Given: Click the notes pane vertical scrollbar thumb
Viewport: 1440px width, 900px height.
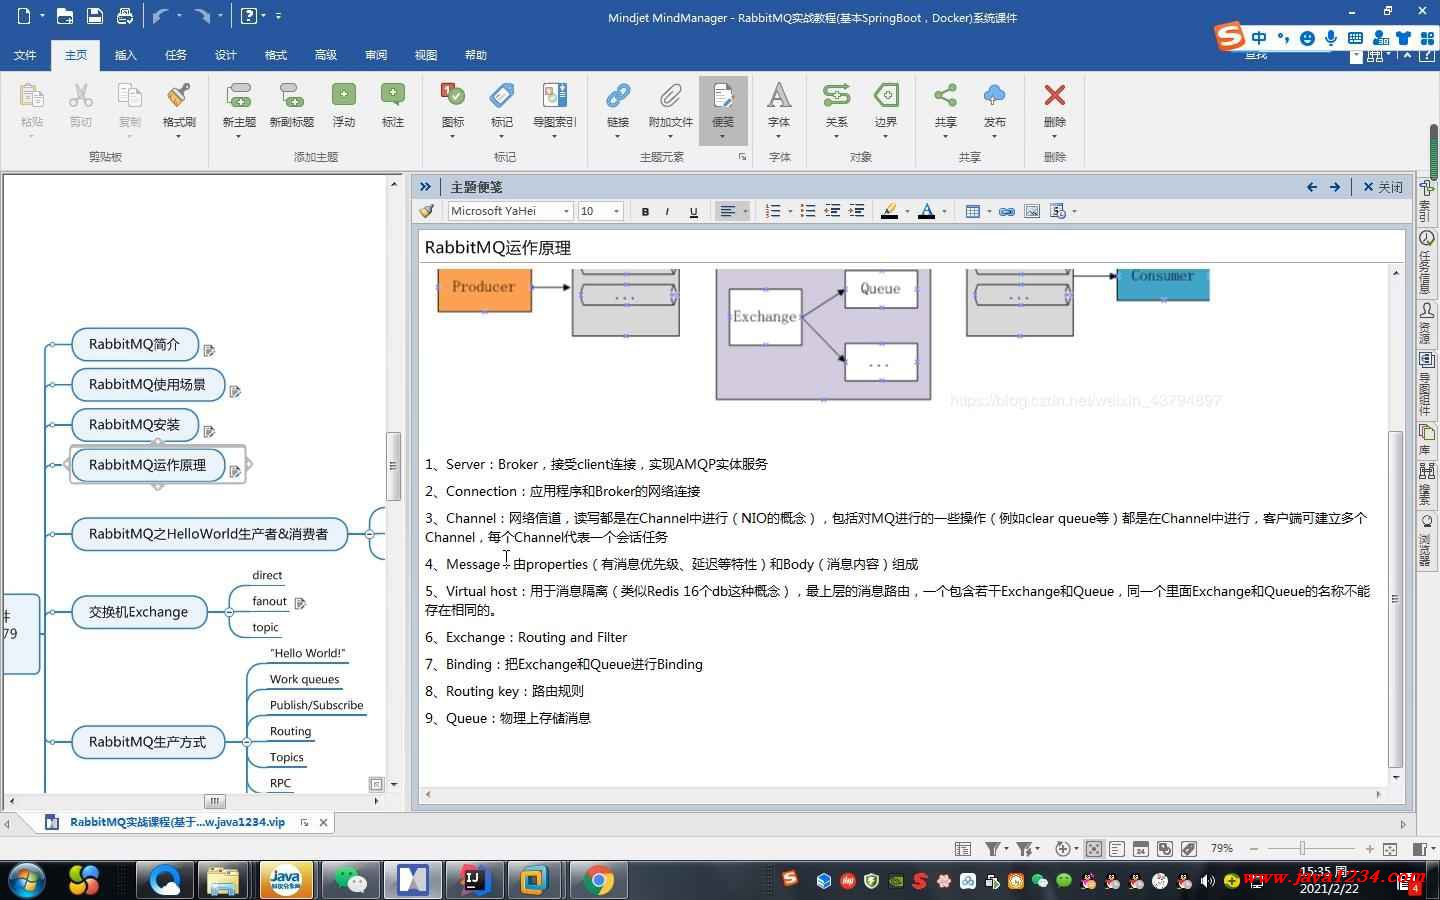Looking at the screenshot, I should pyautogui.click(x=1395, y=598).
